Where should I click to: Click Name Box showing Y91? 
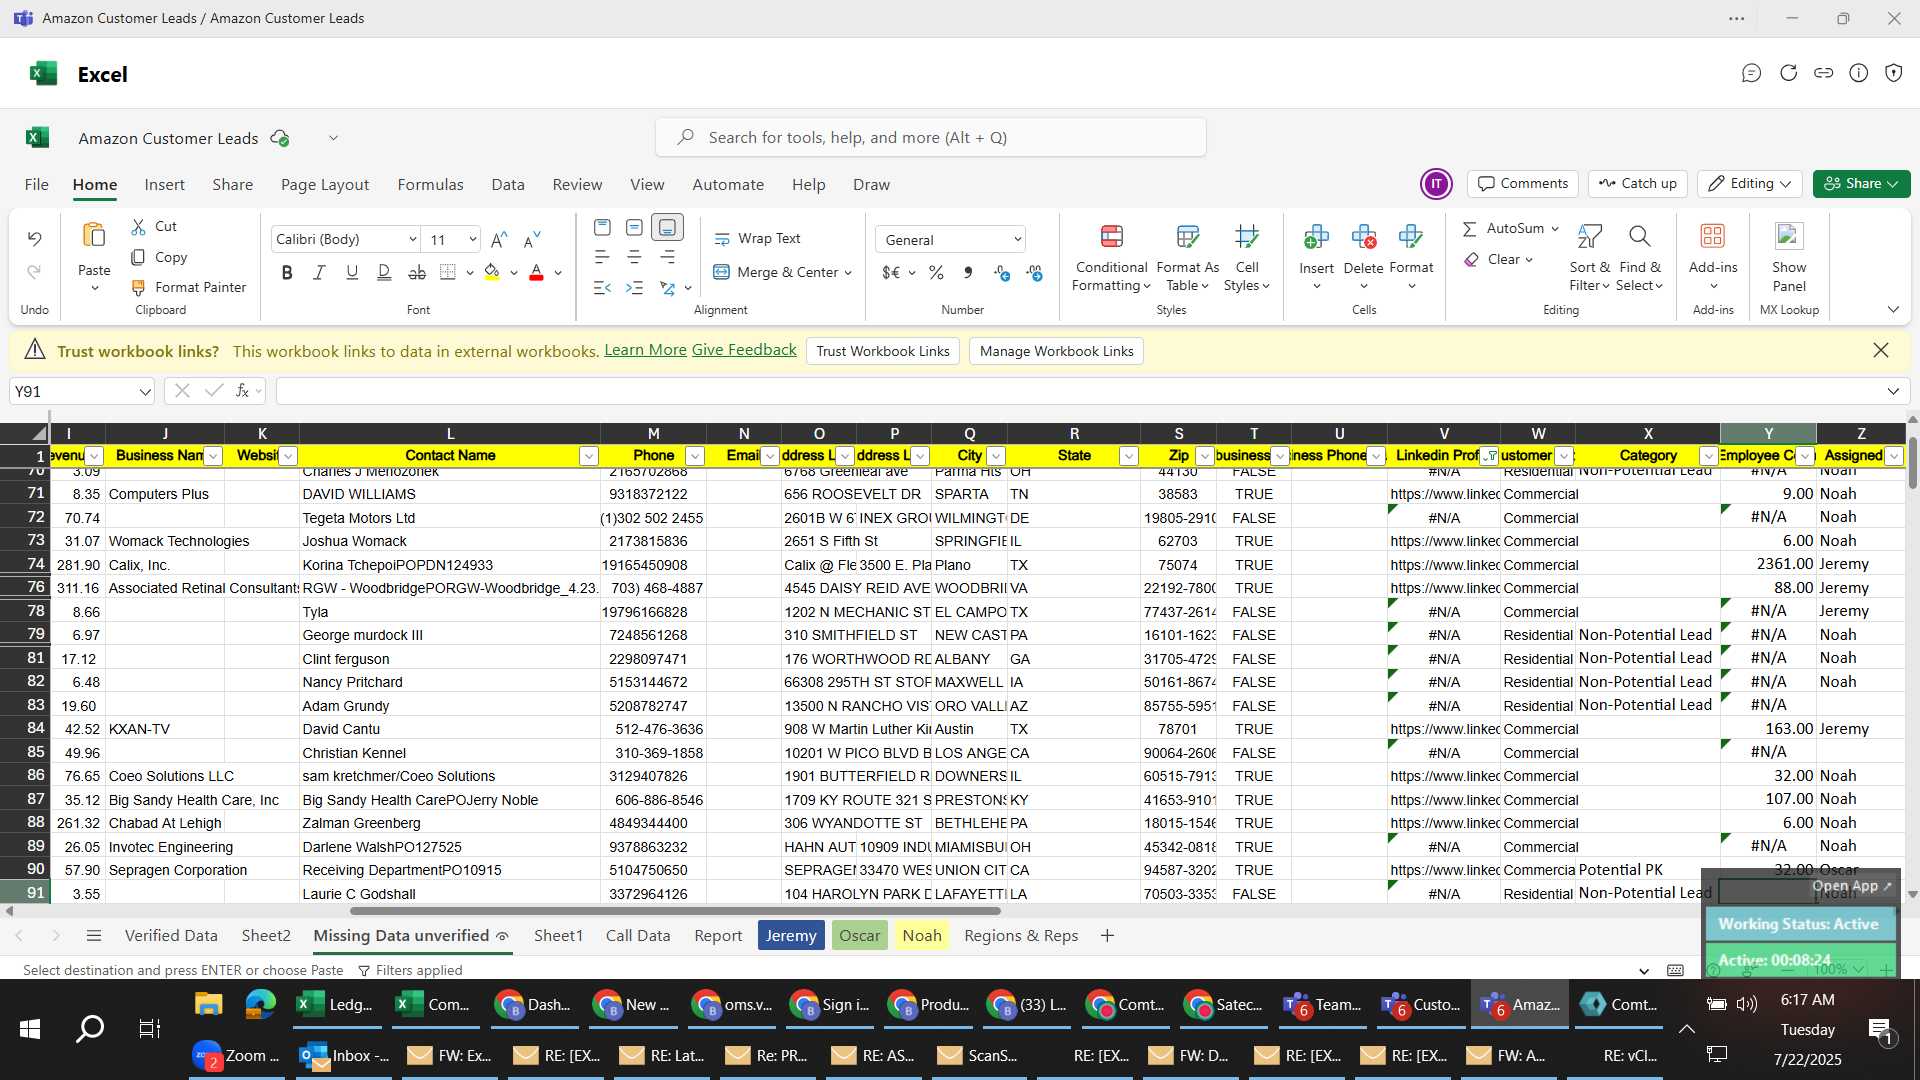coord(82,392)
